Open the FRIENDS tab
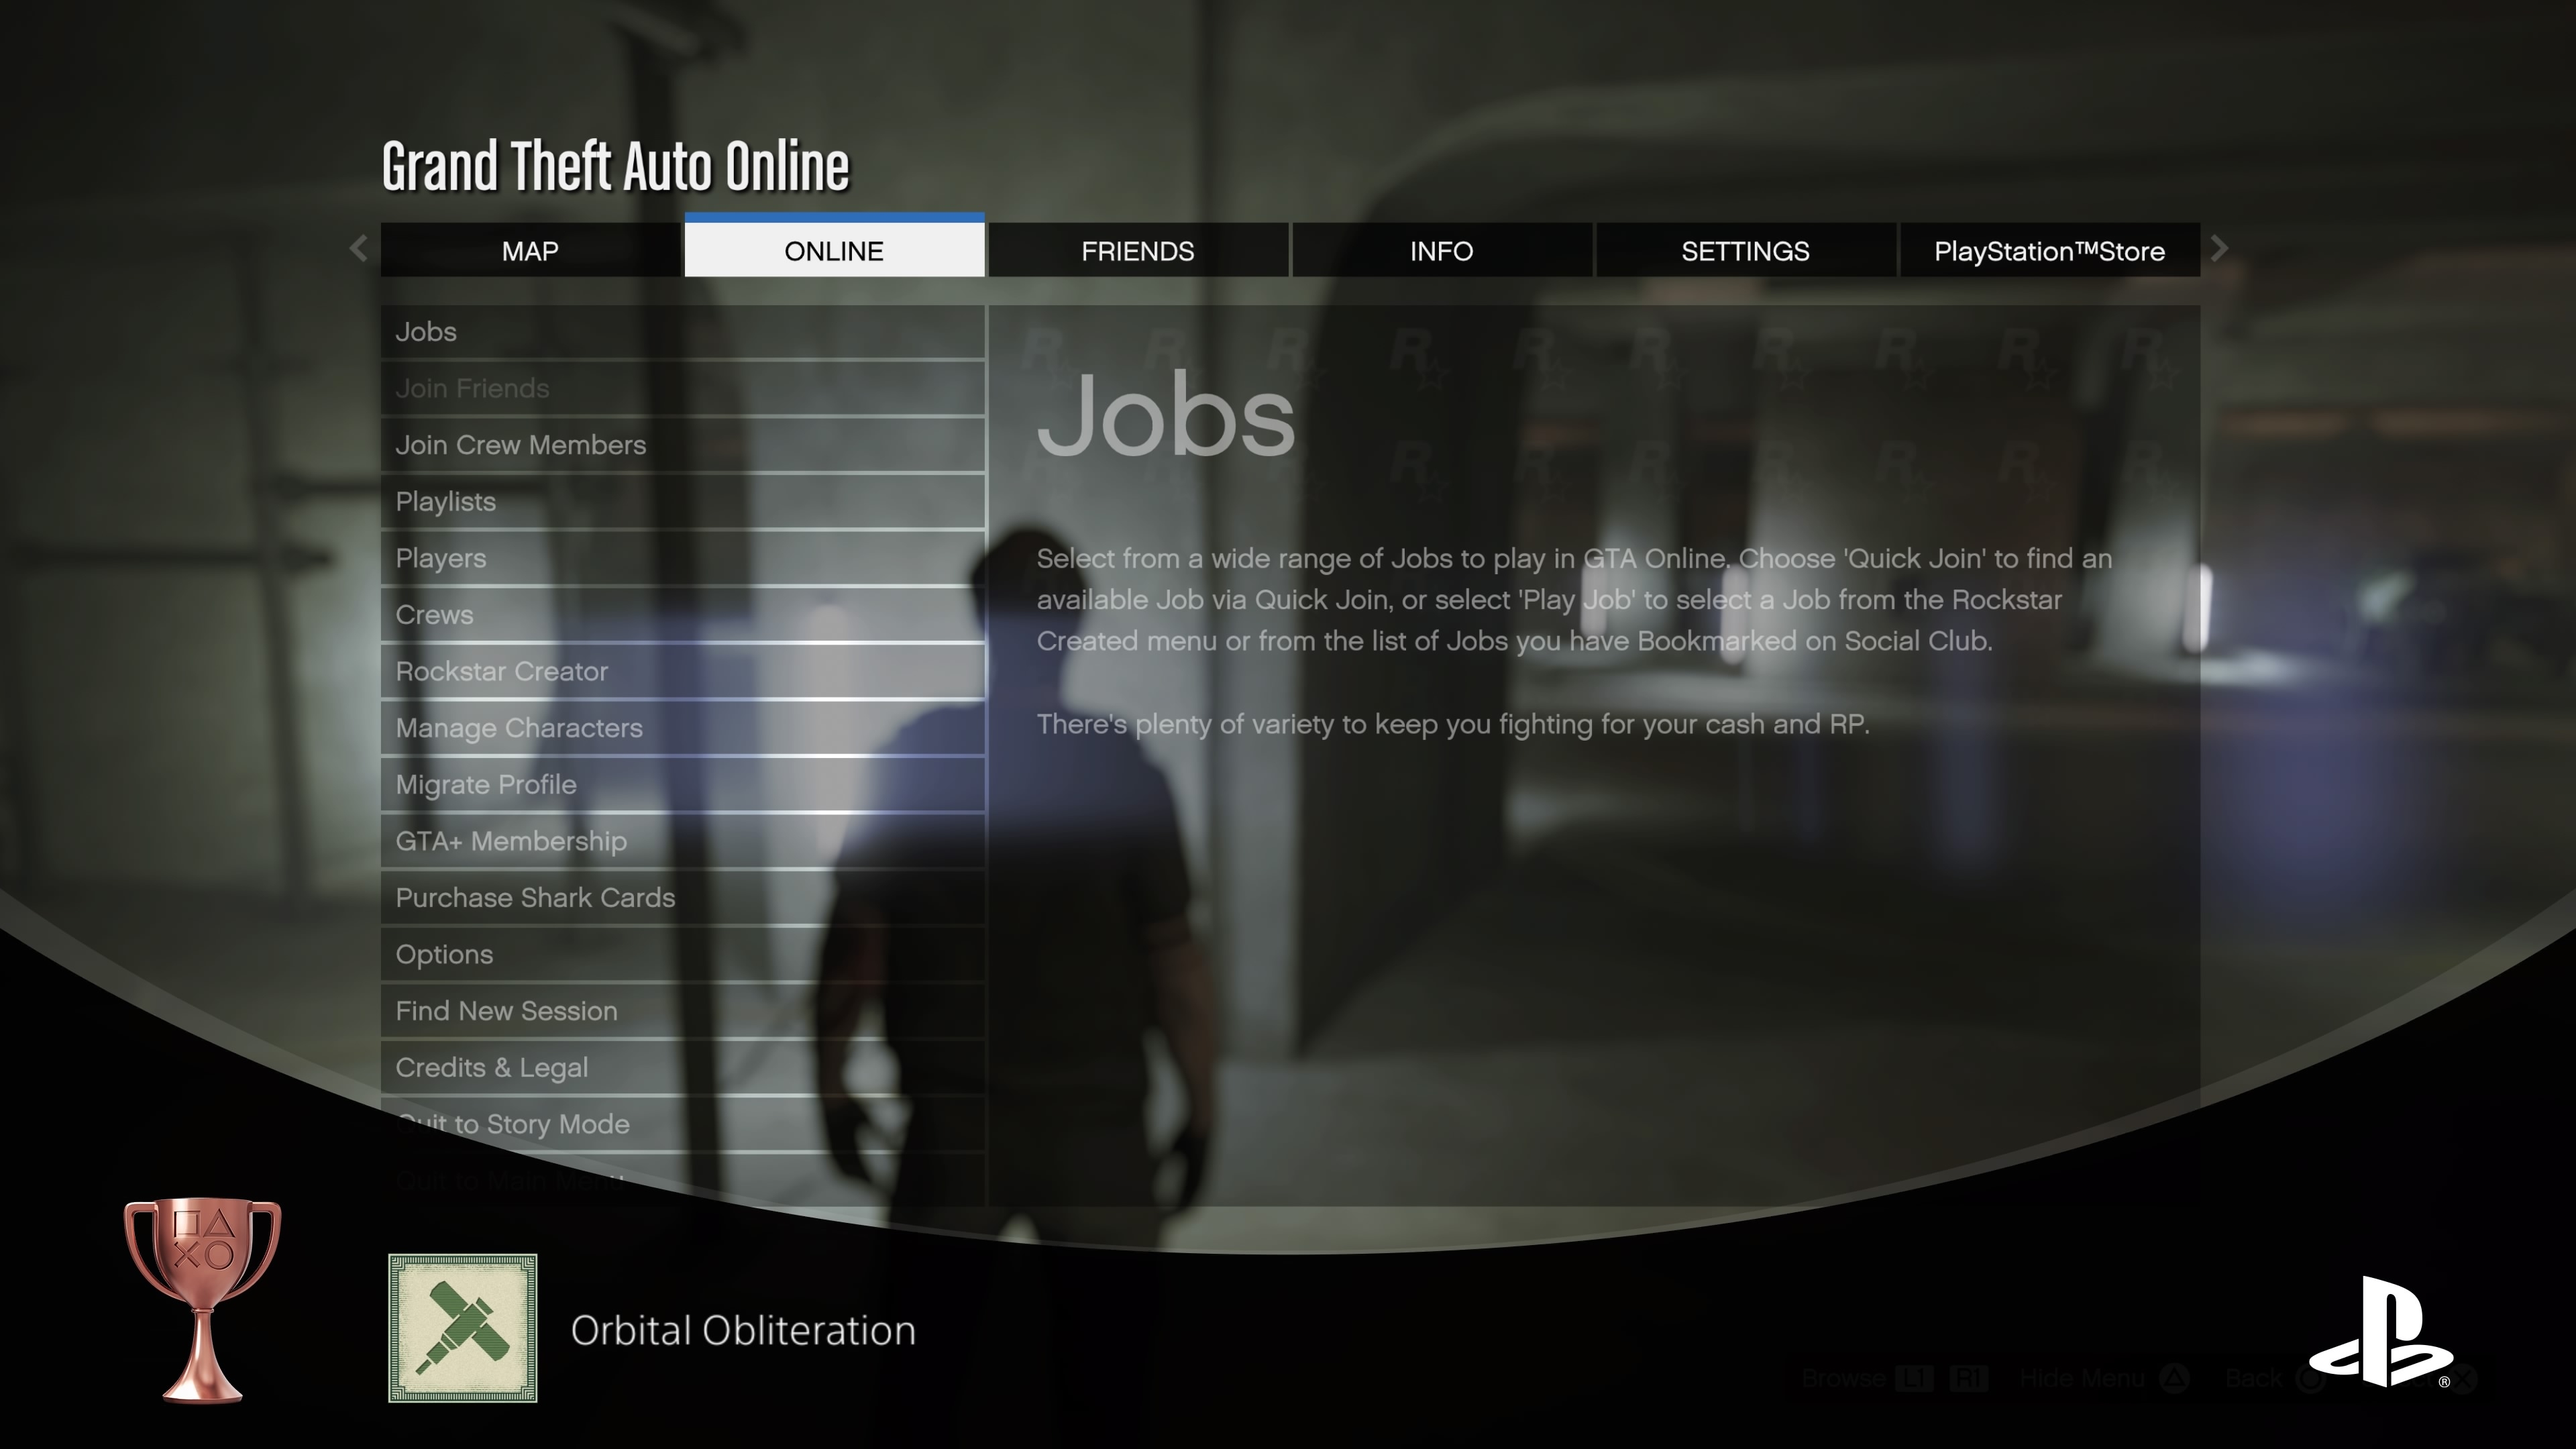Screen dimensions: 2576x1449 pos(1138,250)
